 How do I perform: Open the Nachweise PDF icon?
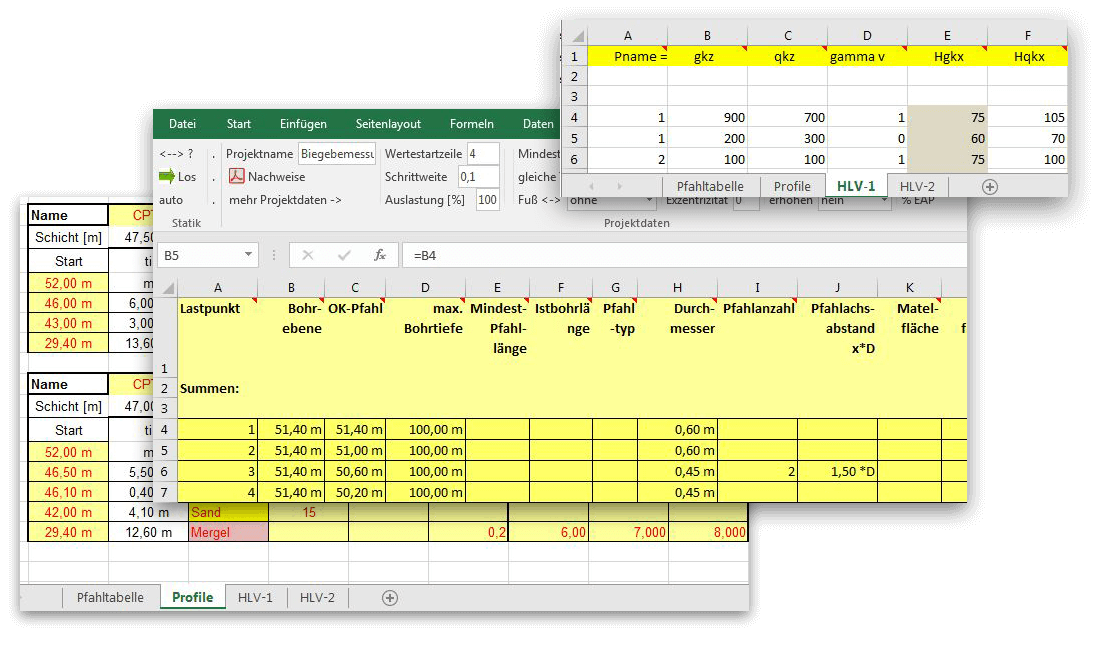(237, 177)
